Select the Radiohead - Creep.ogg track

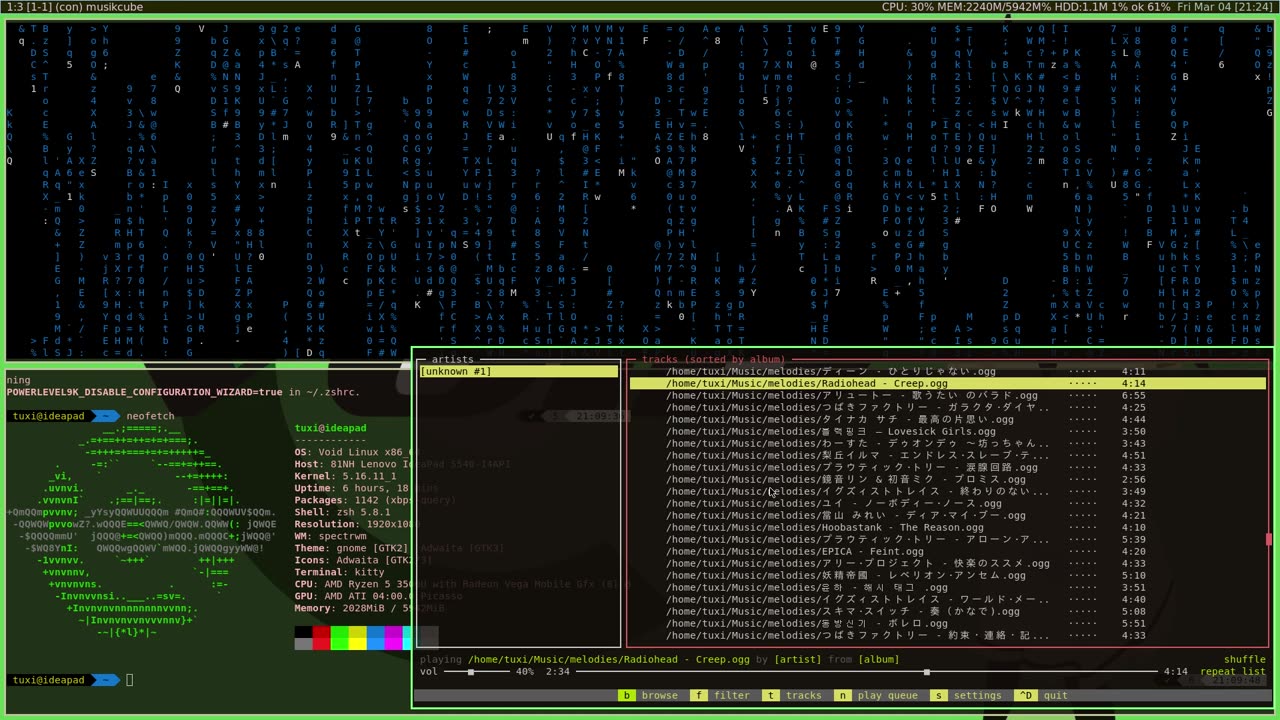[x=948, y=384]
